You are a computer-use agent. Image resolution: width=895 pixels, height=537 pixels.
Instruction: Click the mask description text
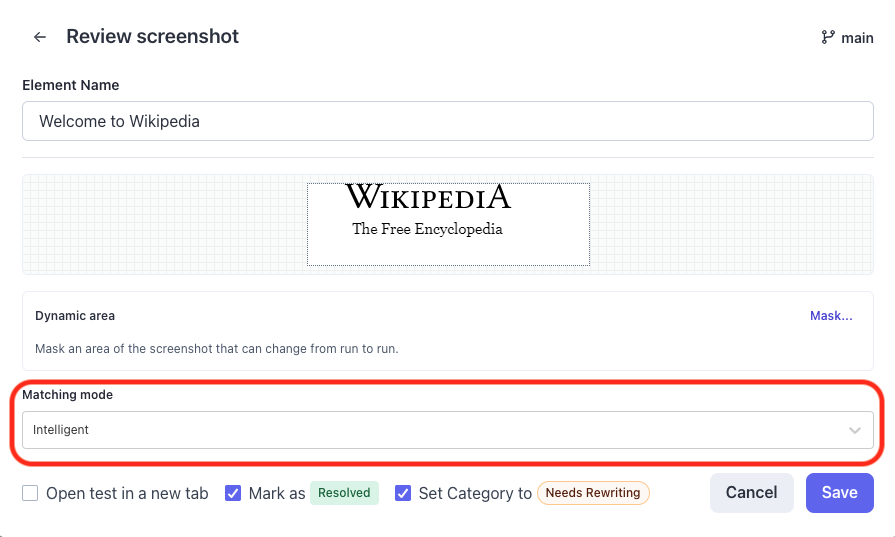217,349
